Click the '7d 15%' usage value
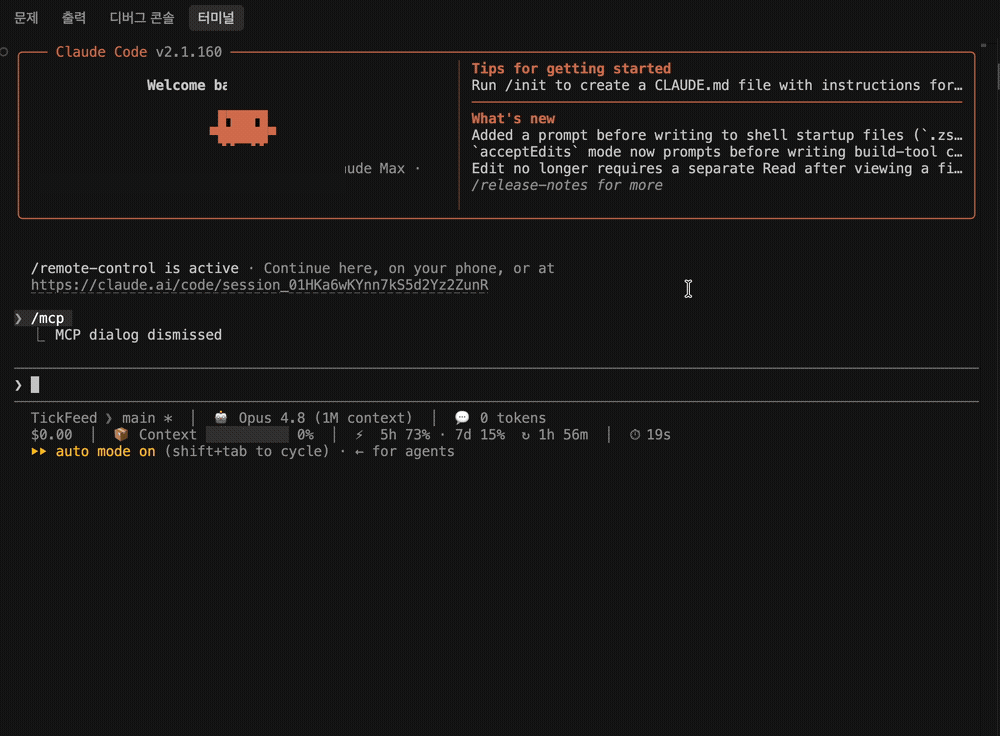 [x=480, y=434]
